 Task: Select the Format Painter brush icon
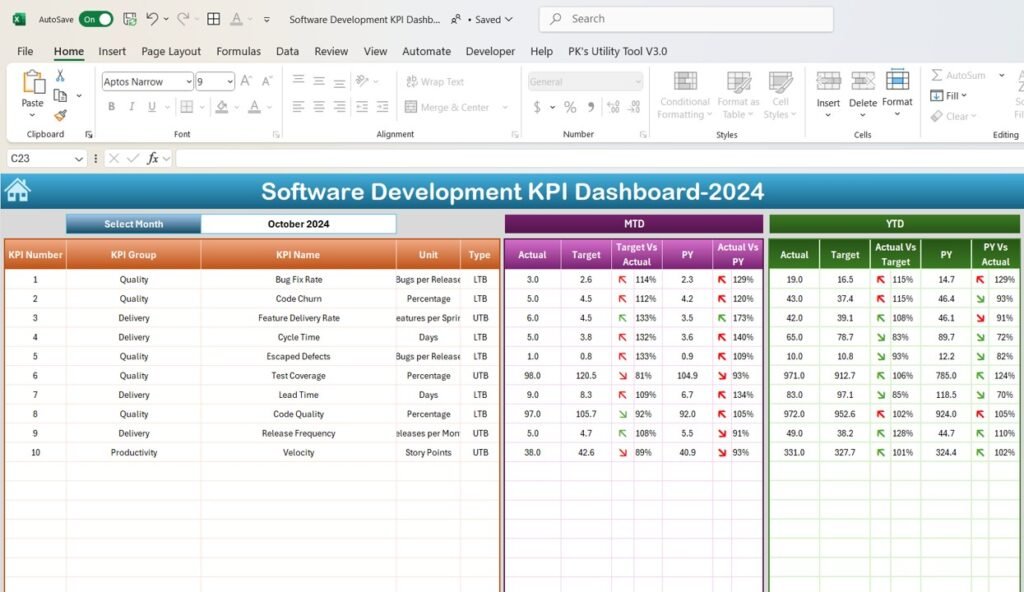60,116
